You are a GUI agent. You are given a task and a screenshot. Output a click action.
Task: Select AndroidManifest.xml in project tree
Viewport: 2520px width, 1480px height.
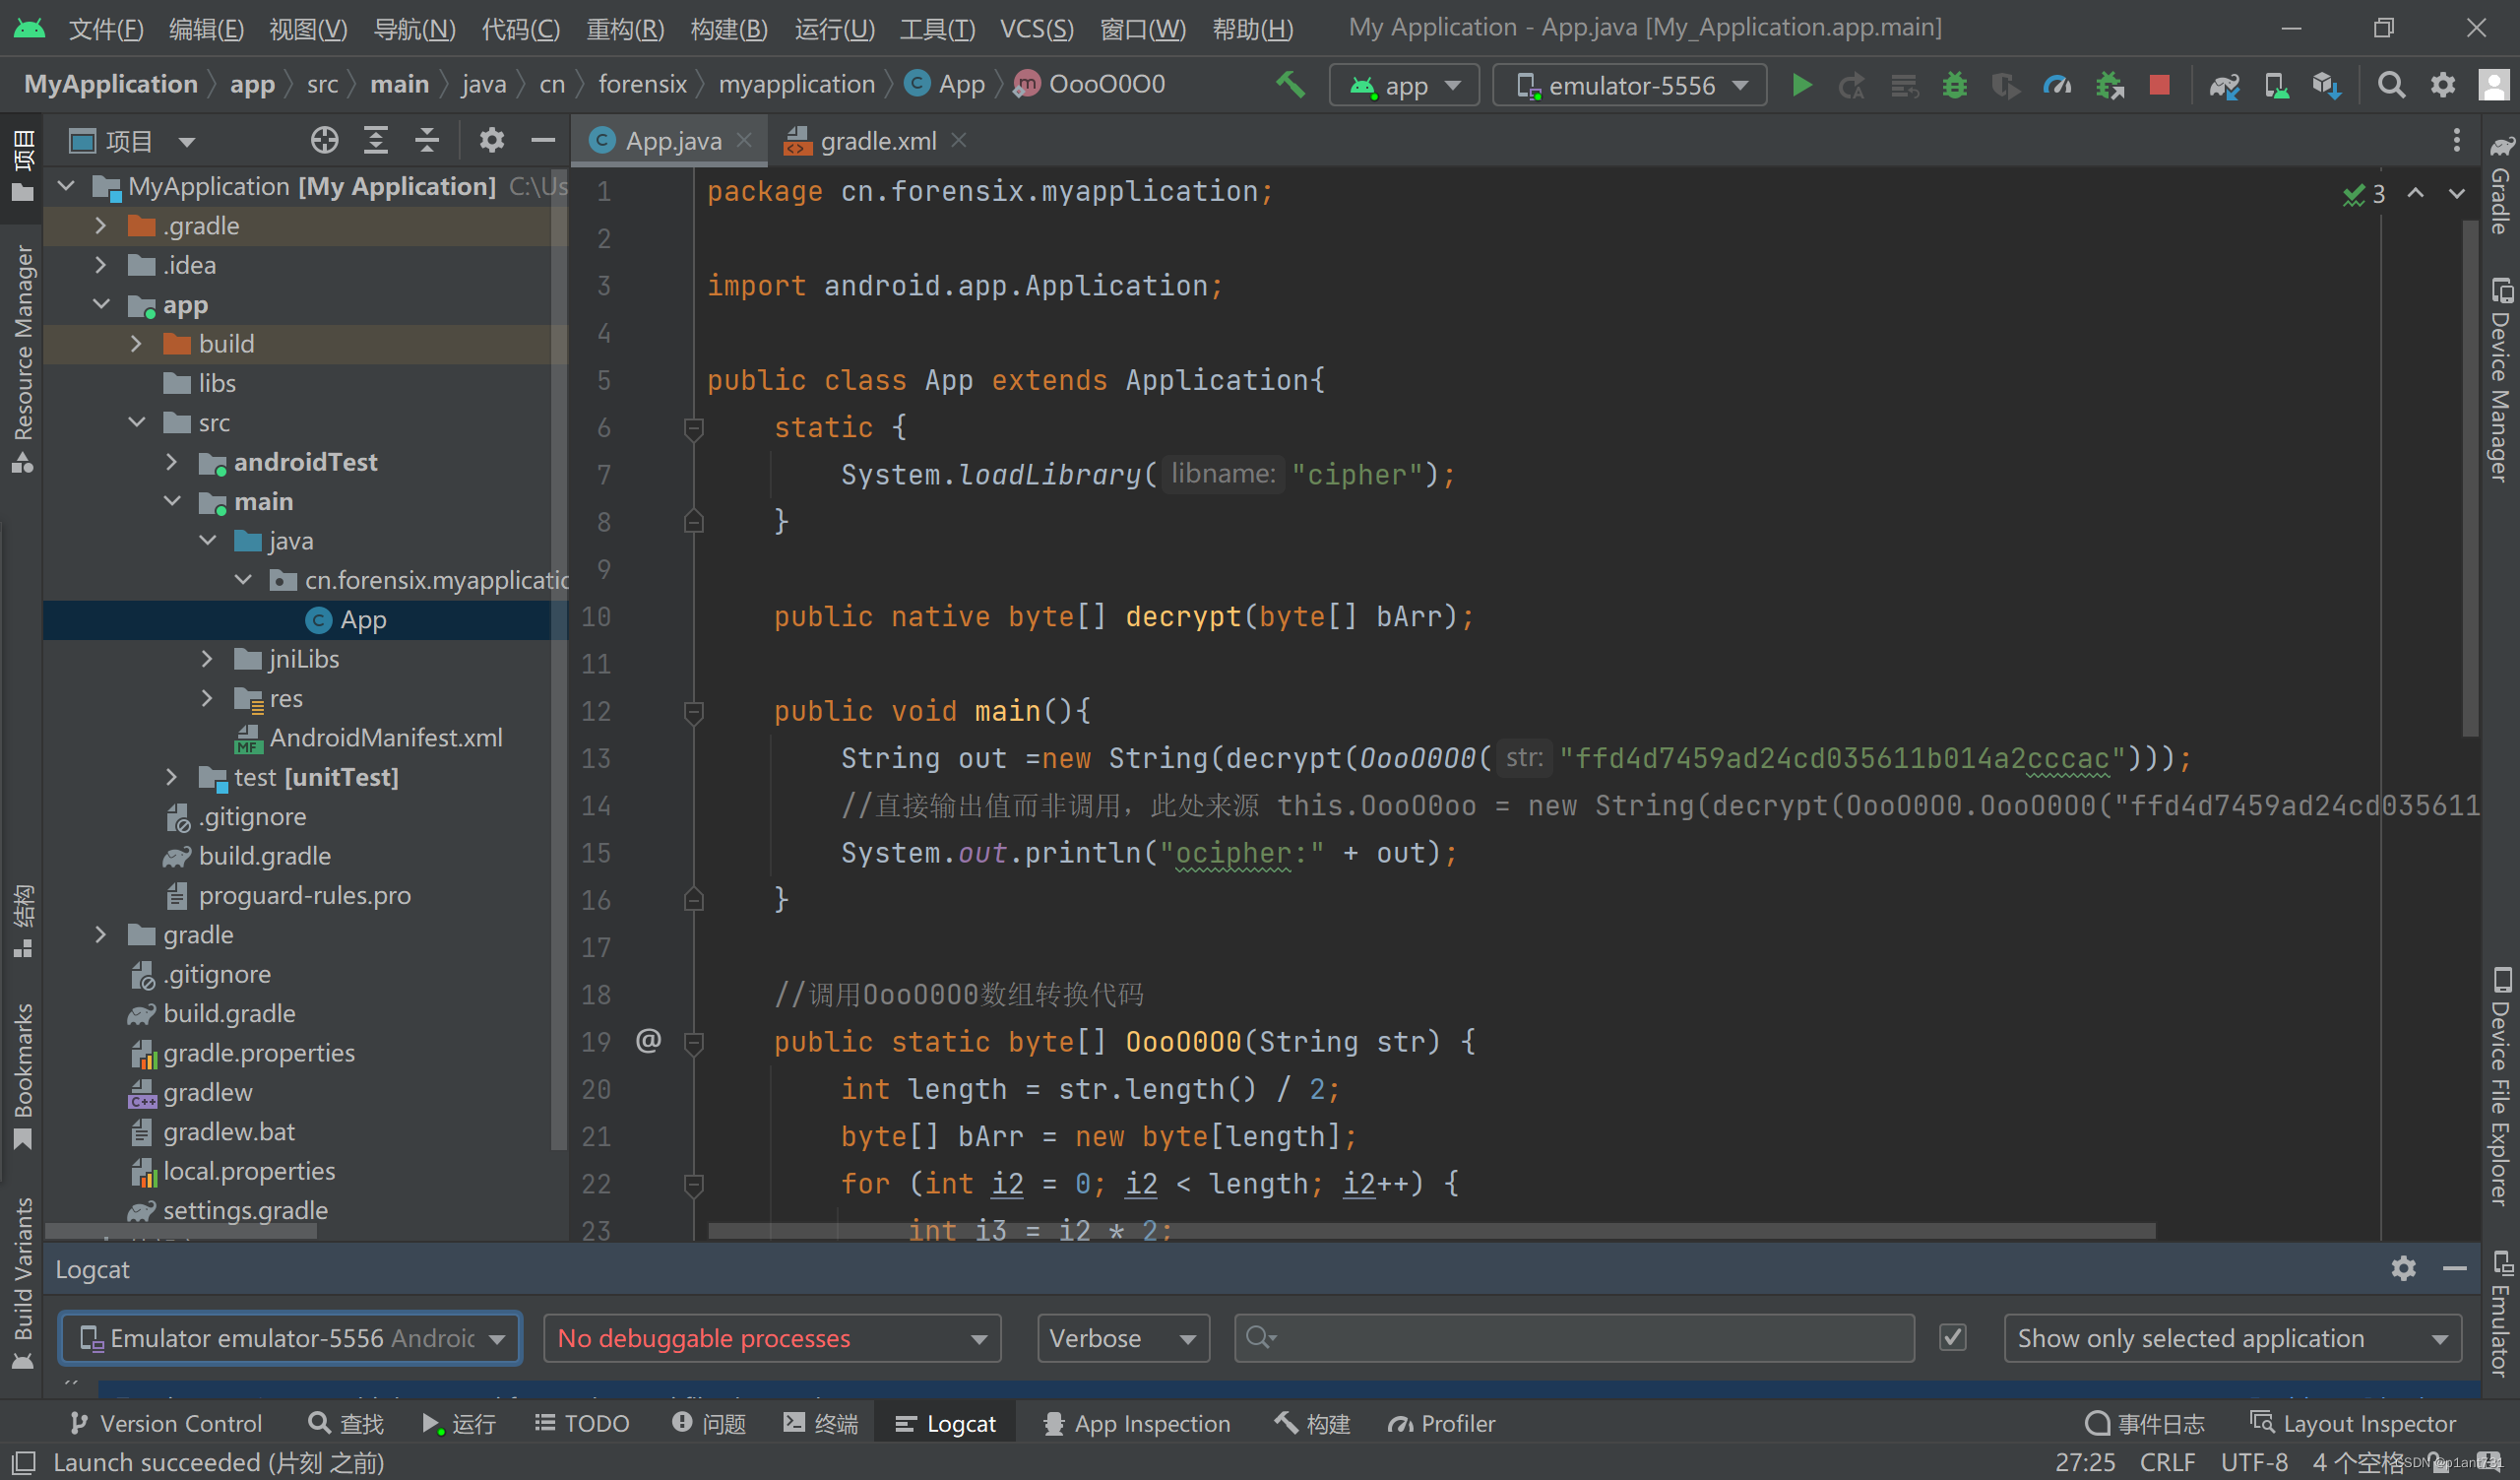tap(386, 738)
